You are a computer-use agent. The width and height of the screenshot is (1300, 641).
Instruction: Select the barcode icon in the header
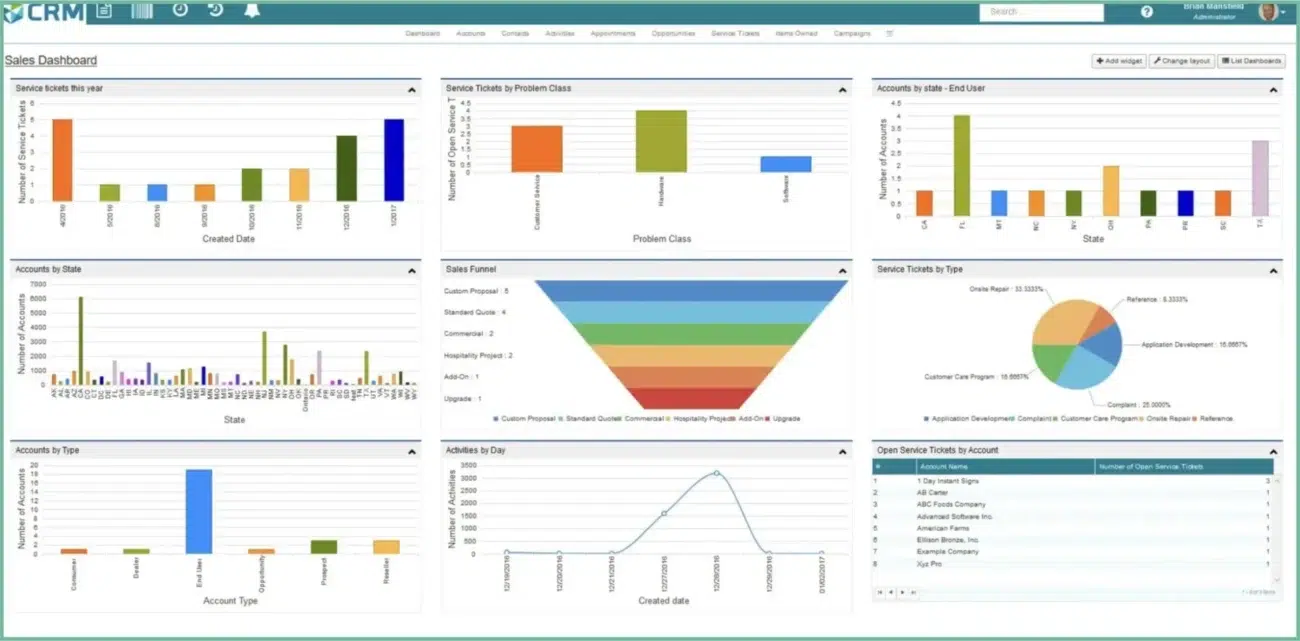tap(141, 11)
